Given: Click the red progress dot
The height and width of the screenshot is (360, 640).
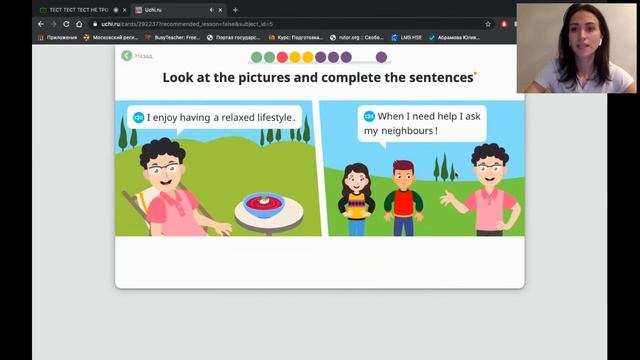Looking at the screenshot, I should click(282, 57).
